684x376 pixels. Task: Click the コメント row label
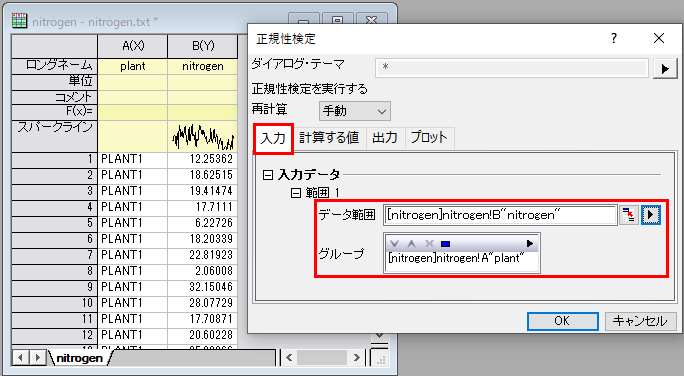(x=54, y=97)
